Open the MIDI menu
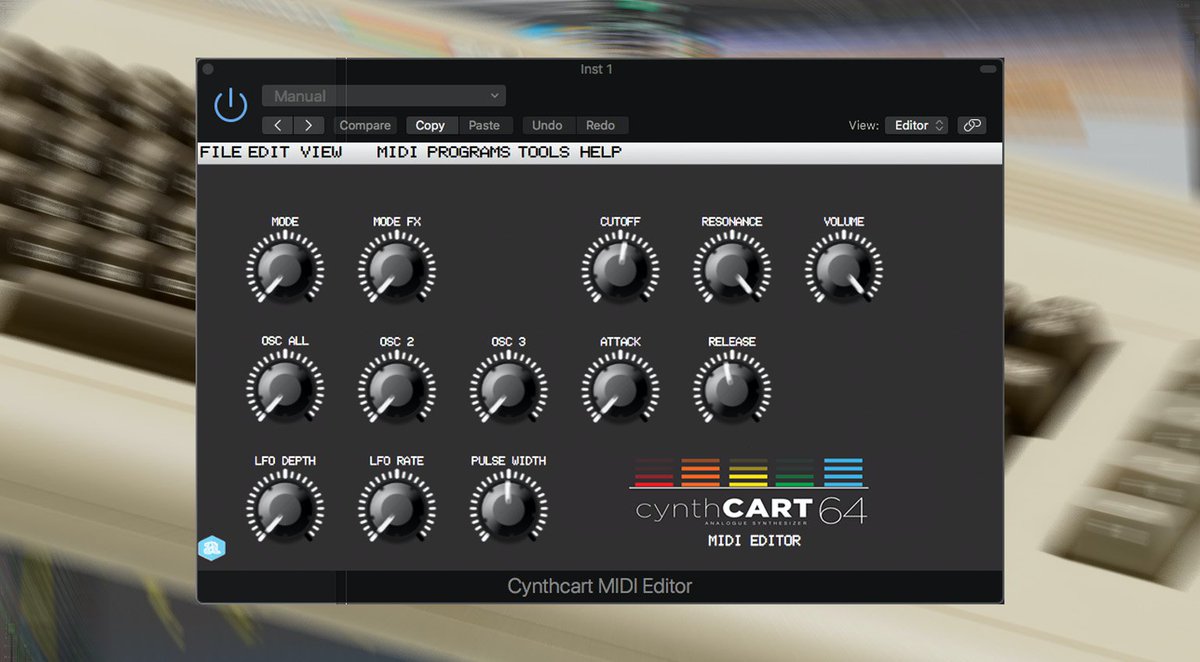The image size is (1200, 662). [398, 152]
